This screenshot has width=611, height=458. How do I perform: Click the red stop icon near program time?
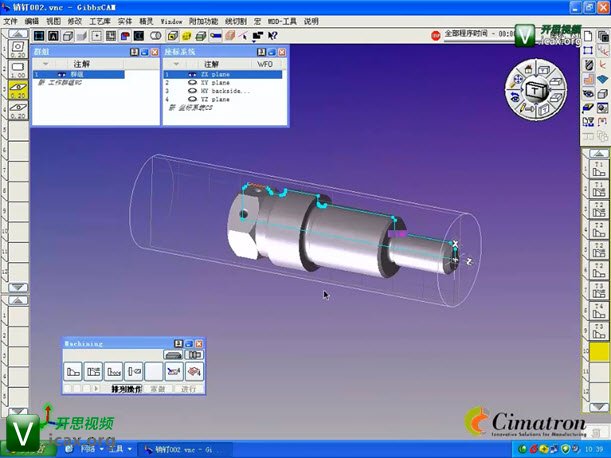(436, 36)
